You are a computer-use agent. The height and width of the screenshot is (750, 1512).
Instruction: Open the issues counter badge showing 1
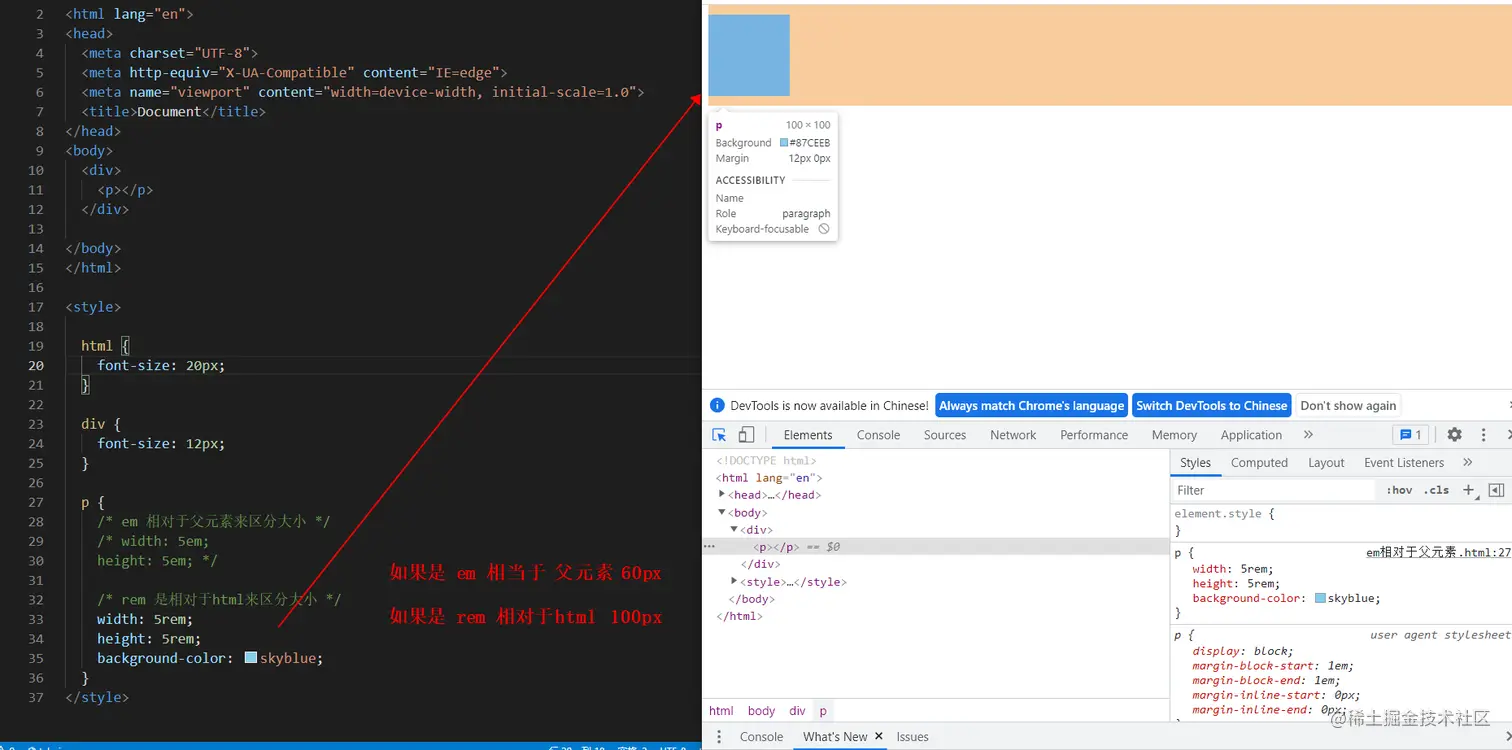1411,435
